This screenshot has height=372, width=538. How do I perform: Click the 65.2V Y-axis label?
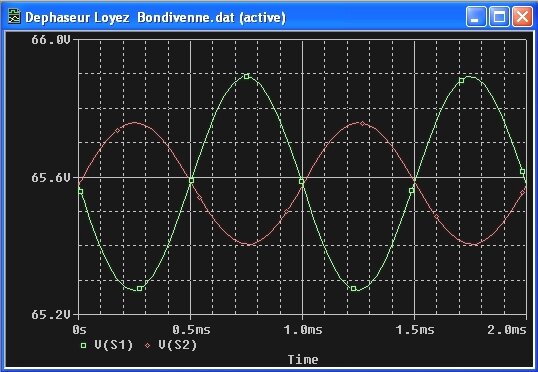point(51,314)
